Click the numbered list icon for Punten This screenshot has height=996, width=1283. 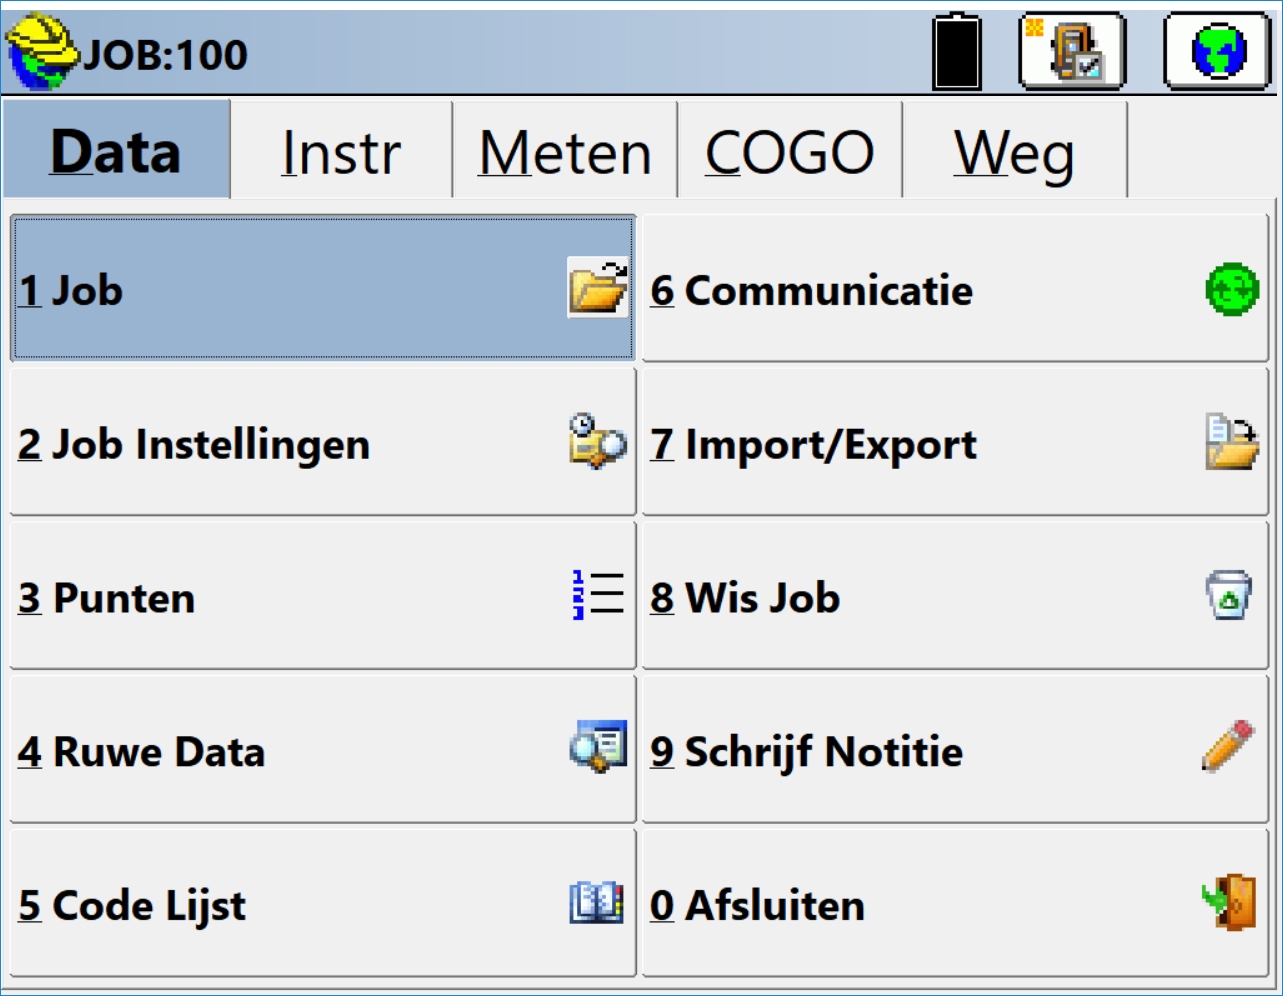[598, 595]
